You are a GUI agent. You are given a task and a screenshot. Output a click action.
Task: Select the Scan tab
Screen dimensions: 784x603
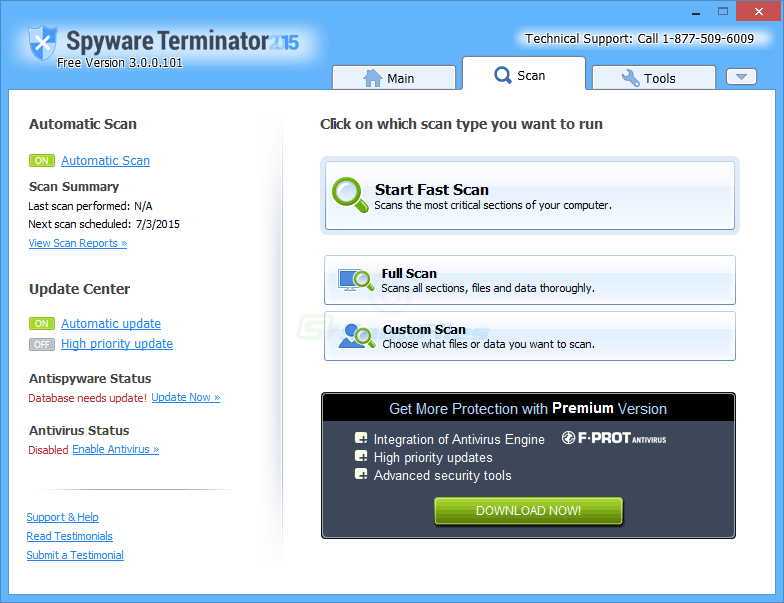click(x=524, y=74)
